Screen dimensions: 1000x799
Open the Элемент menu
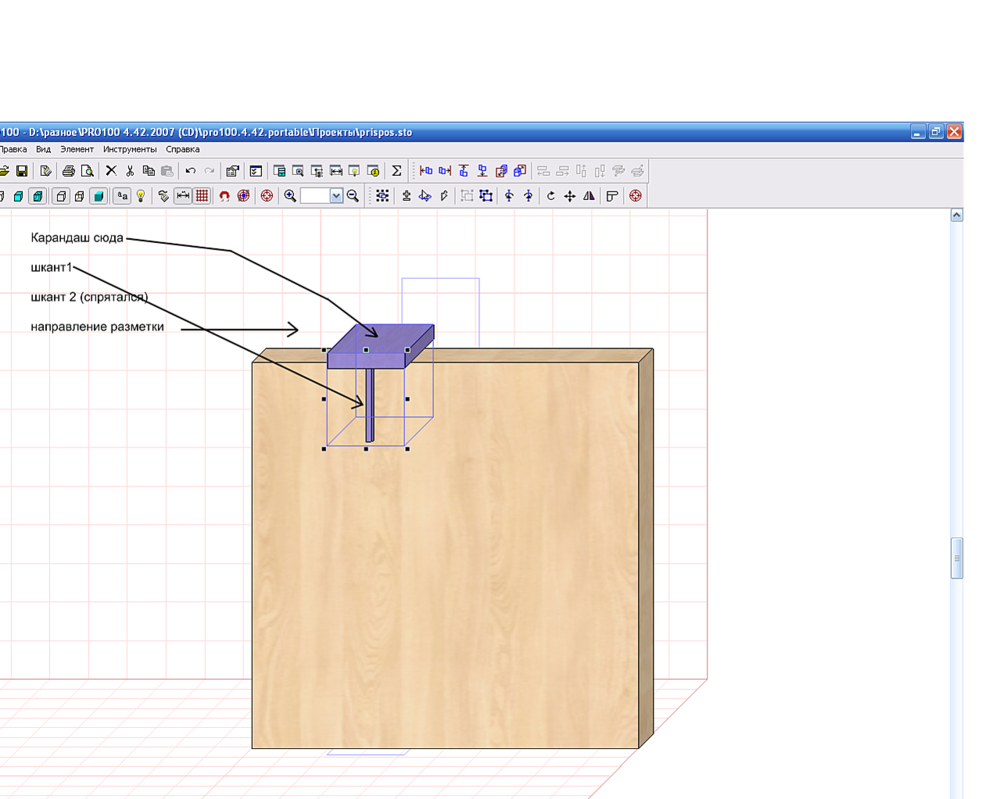pyautogui.click(x=77, y=149)
